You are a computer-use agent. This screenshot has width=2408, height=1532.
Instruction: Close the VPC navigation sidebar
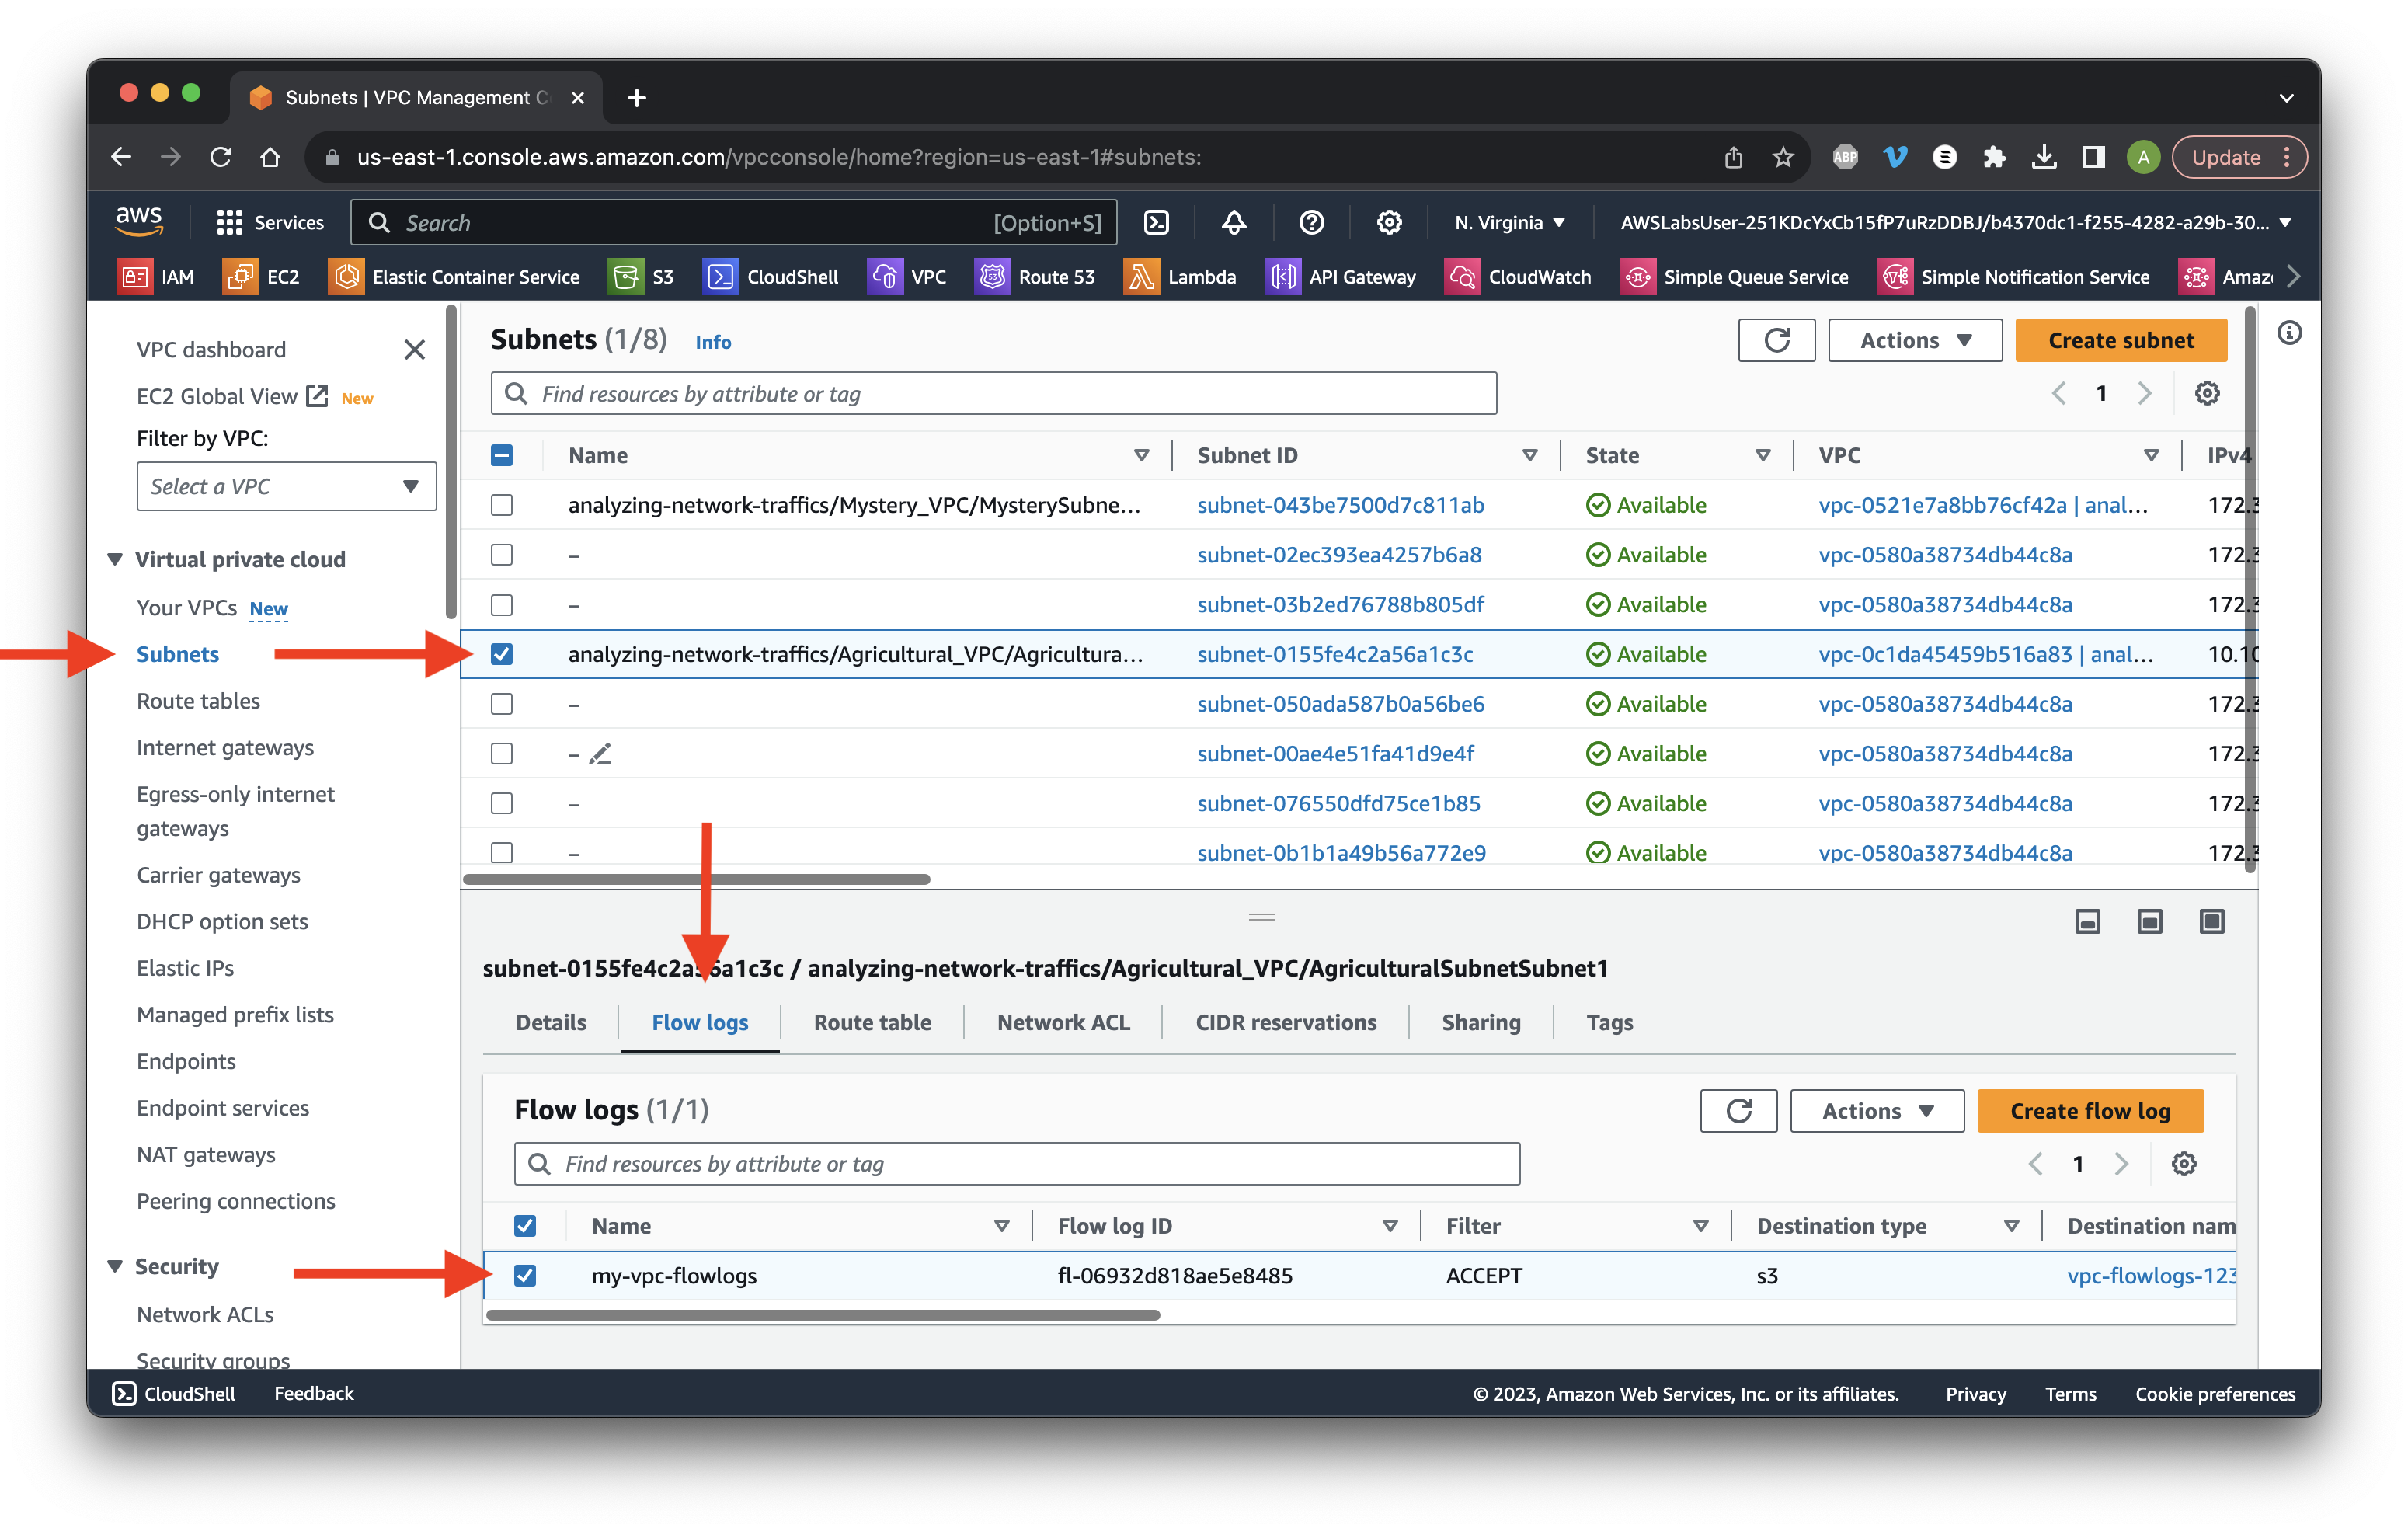[414, 349]
